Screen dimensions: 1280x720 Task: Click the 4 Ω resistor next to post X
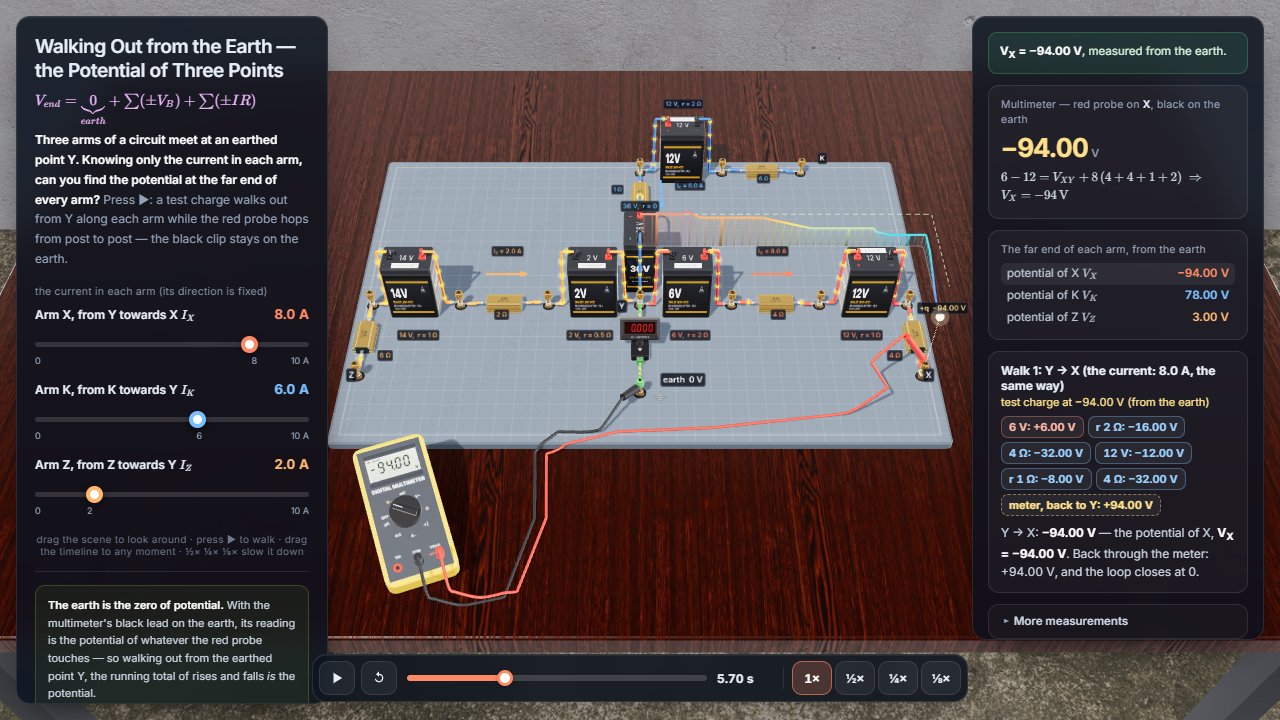coord(914,336)
